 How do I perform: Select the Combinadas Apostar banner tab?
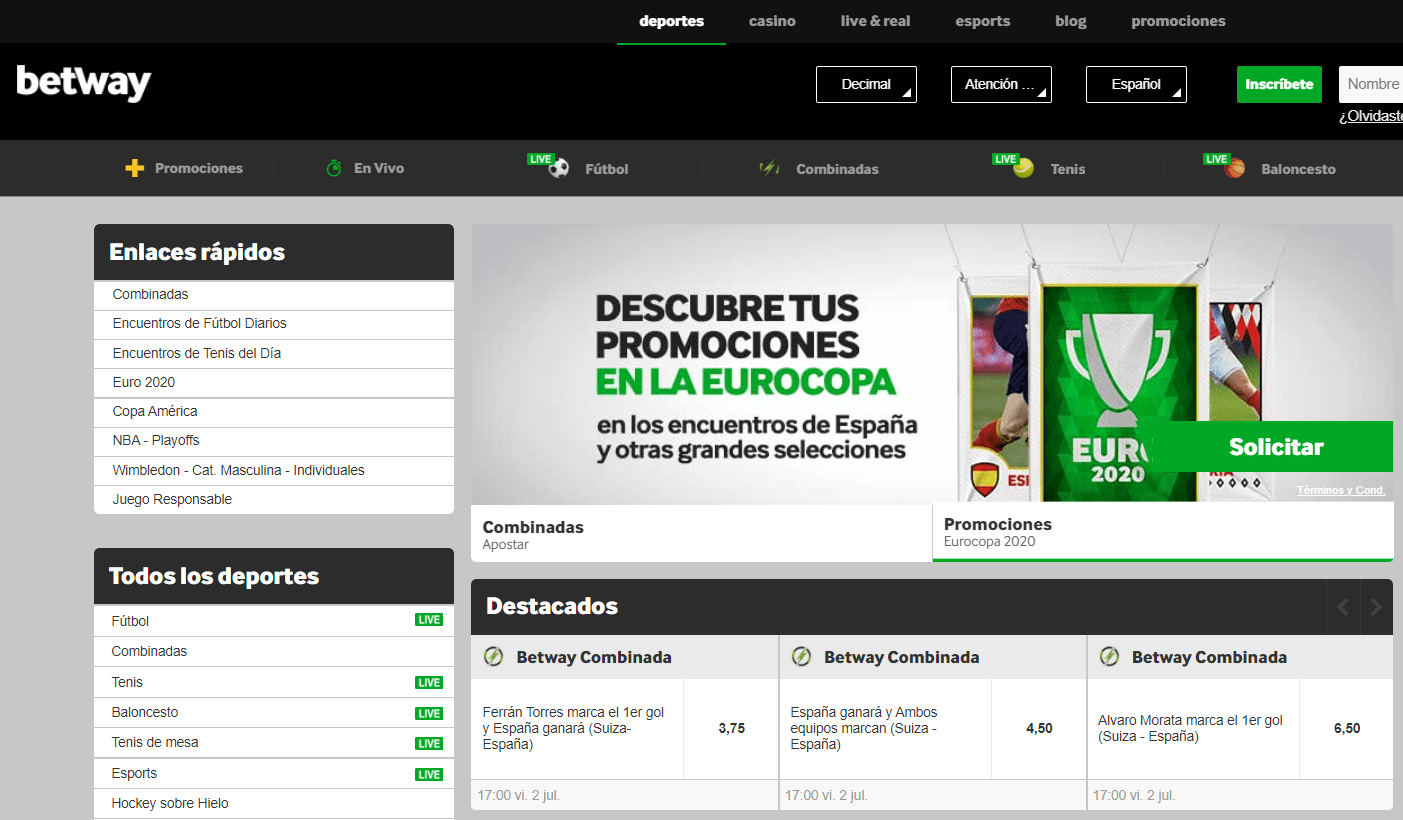pyautogui.click(x=701, y=533)
